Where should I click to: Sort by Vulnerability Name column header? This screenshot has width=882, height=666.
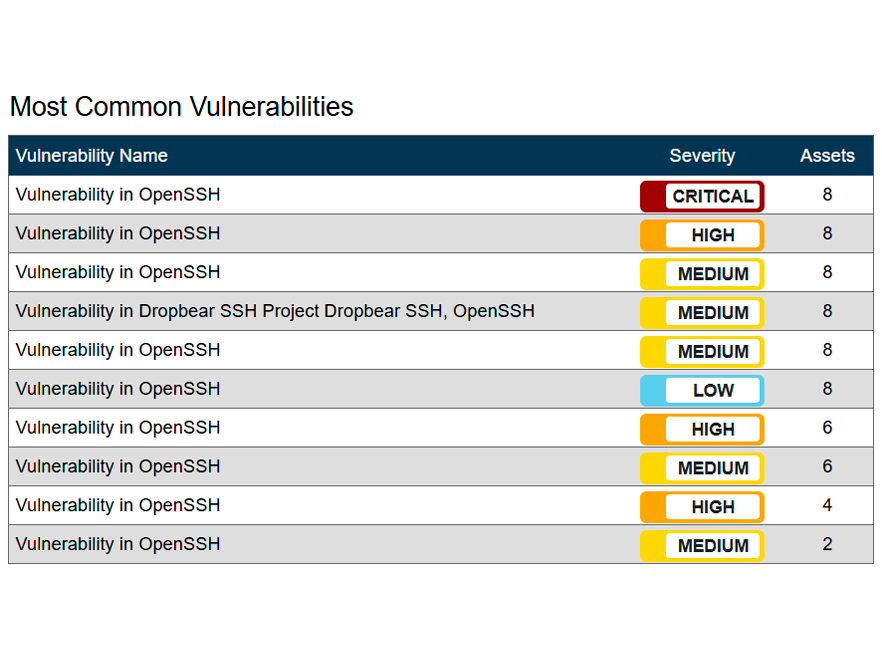(x=92, y=156)
